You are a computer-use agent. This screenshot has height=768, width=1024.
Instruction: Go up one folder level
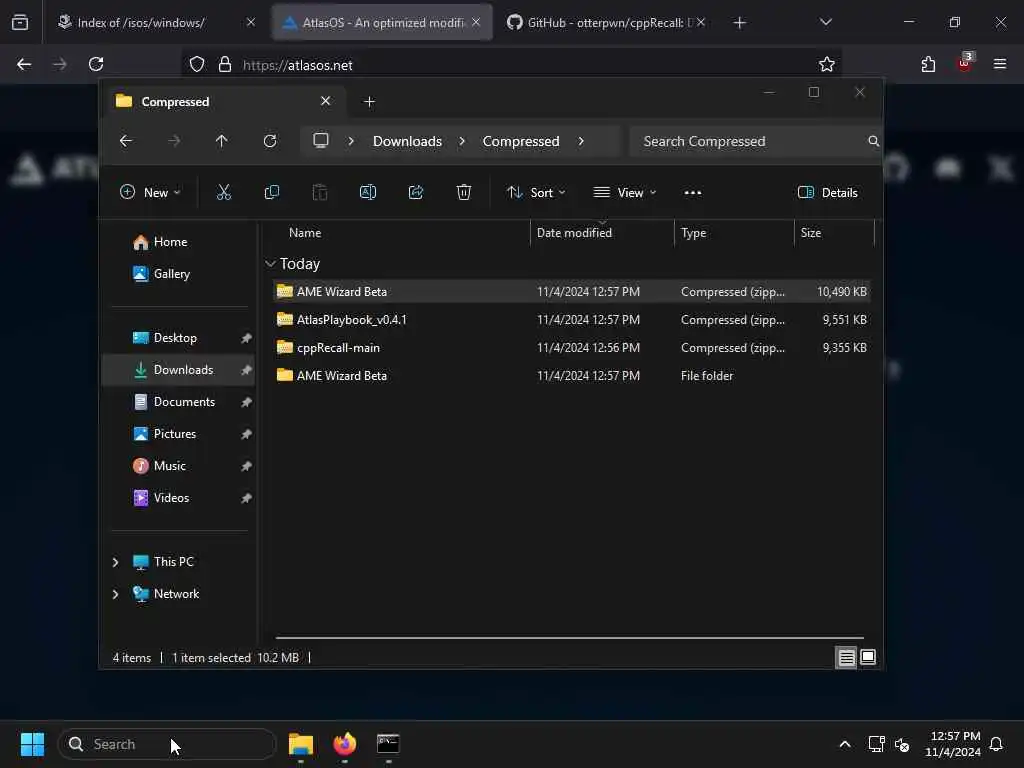click(x=221, y=141)
